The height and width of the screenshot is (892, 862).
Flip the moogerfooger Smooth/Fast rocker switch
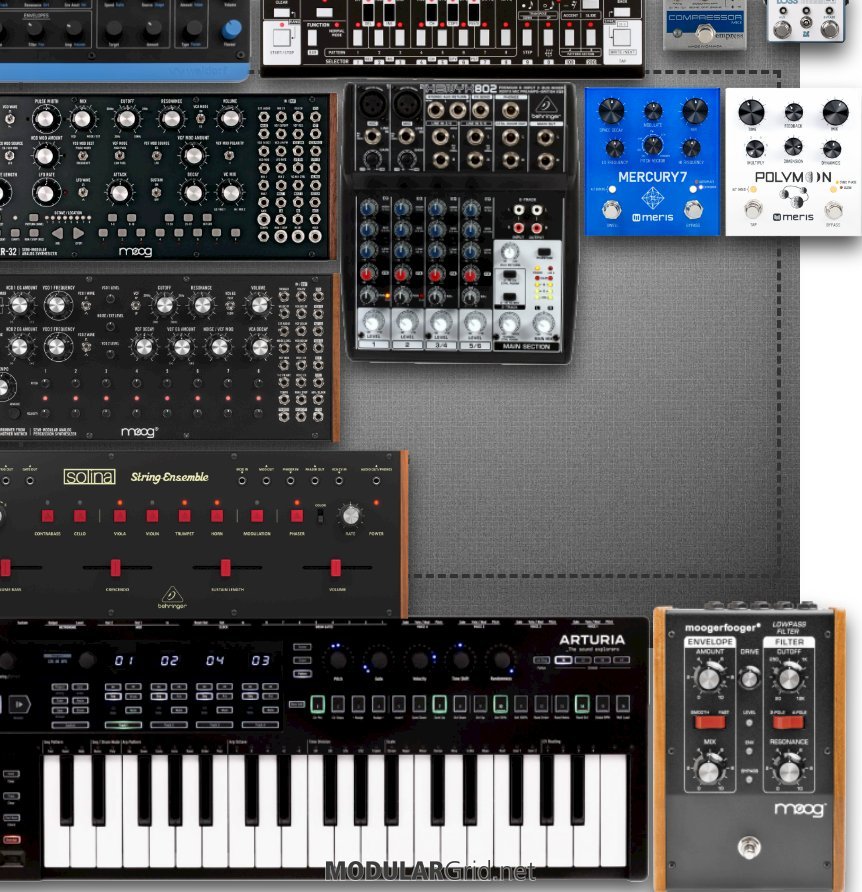(710, 722)
